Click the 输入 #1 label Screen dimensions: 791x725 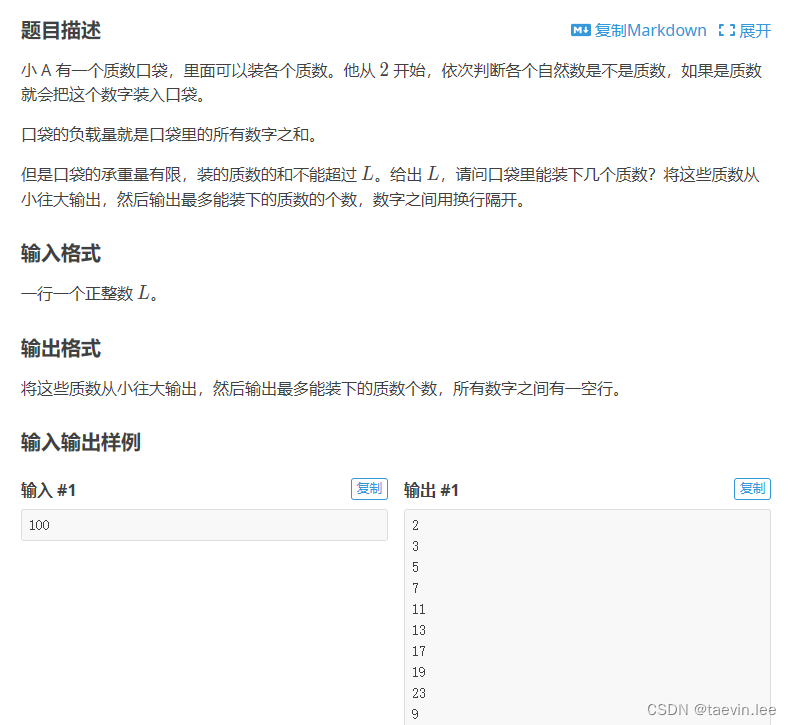[x=48, y=490]
